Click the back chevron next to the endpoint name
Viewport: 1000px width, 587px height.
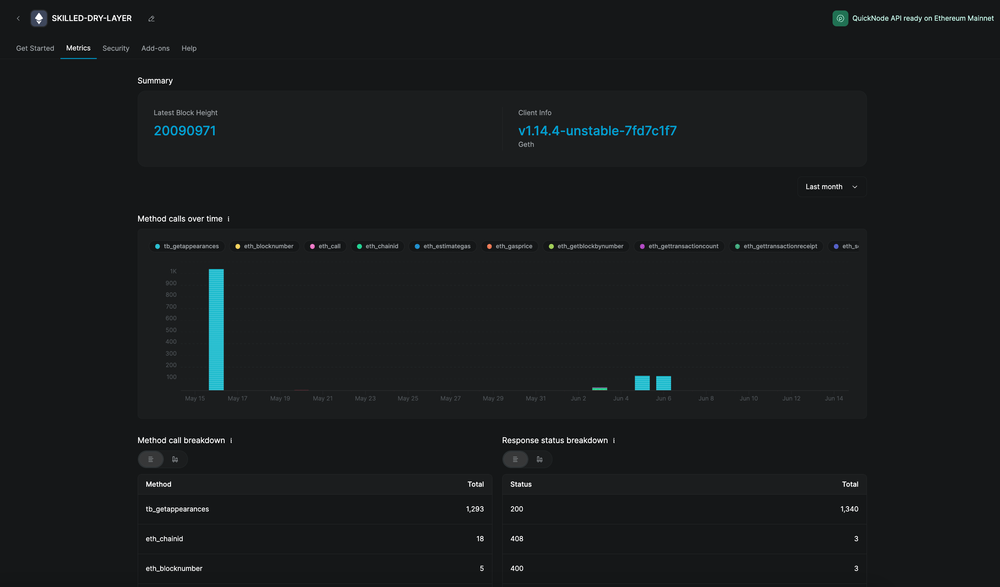point(18,18)
